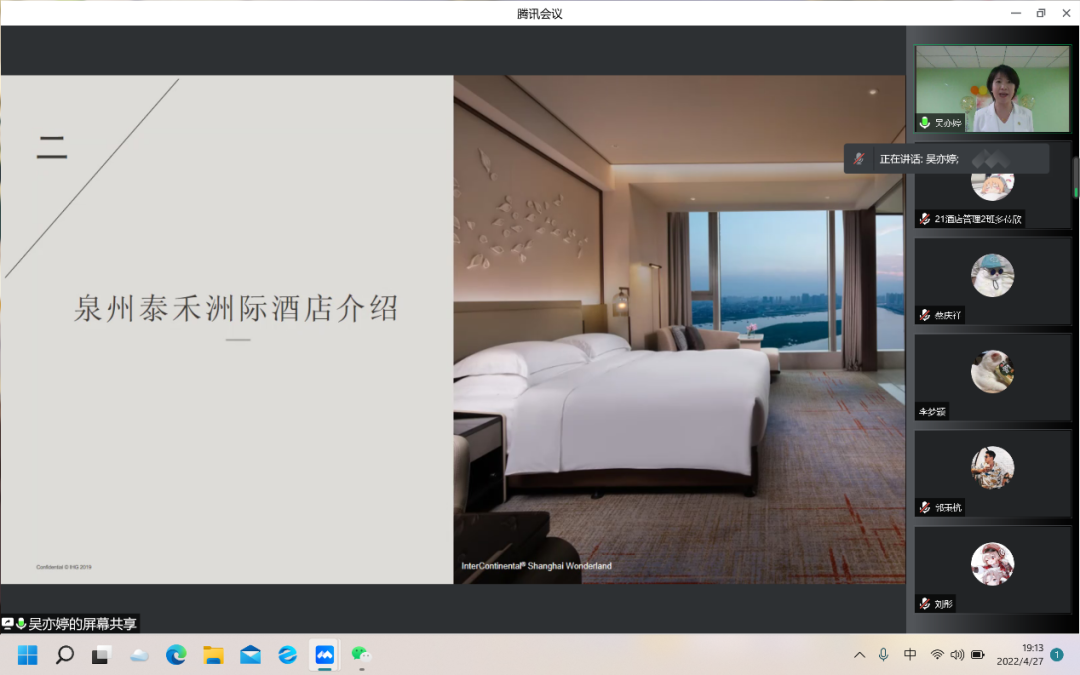Image resolution: width=1080 pixels, height=675 pixels.
Task: Click muted mic icon of 21酒店管理2班
Action: (925, 219)
